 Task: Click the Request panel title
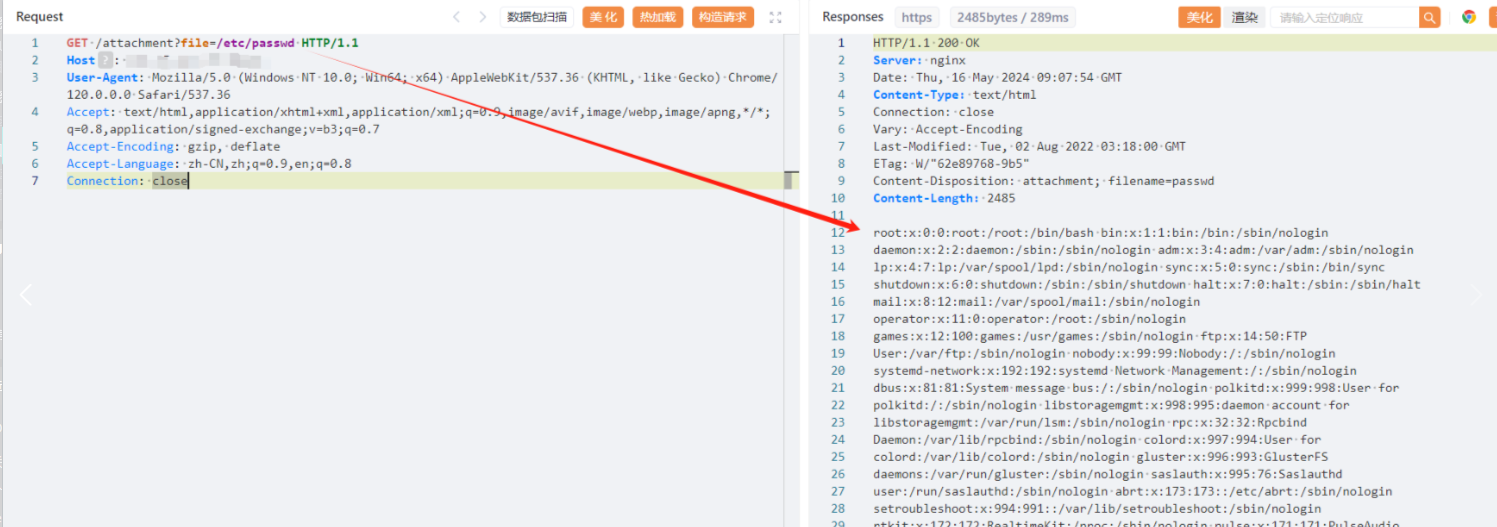[x=40, y=17]
